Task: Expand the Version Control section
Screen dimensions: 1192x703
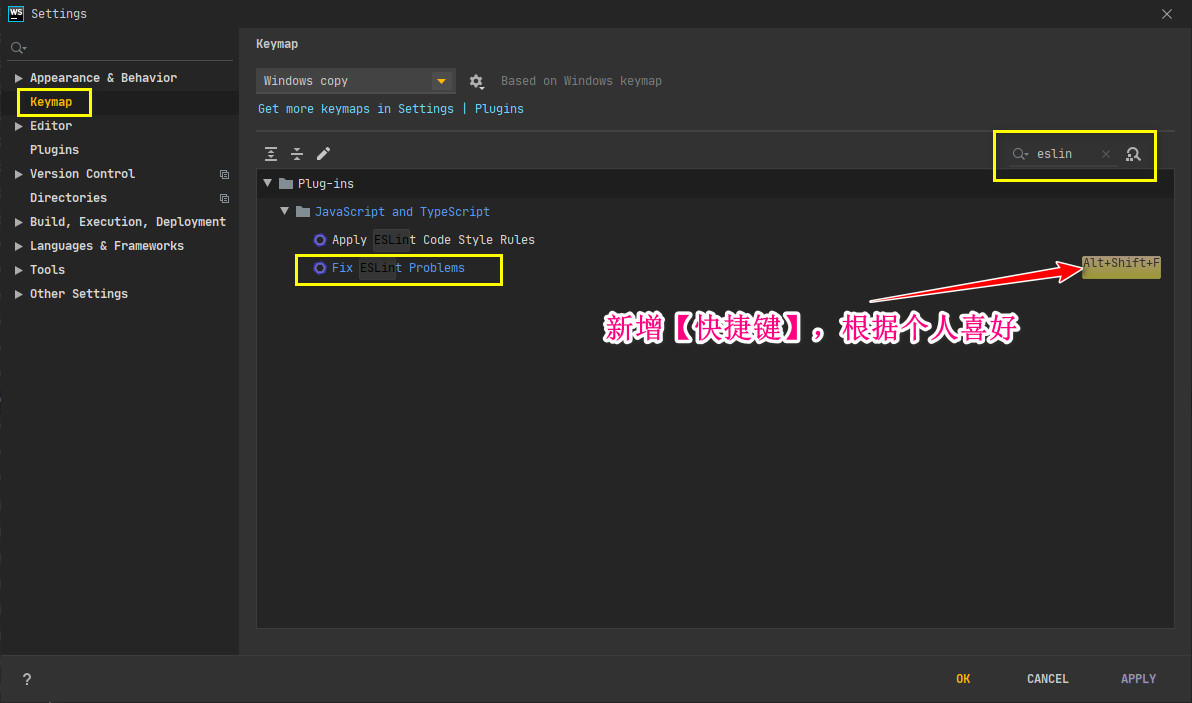Action: pos(18,174)
